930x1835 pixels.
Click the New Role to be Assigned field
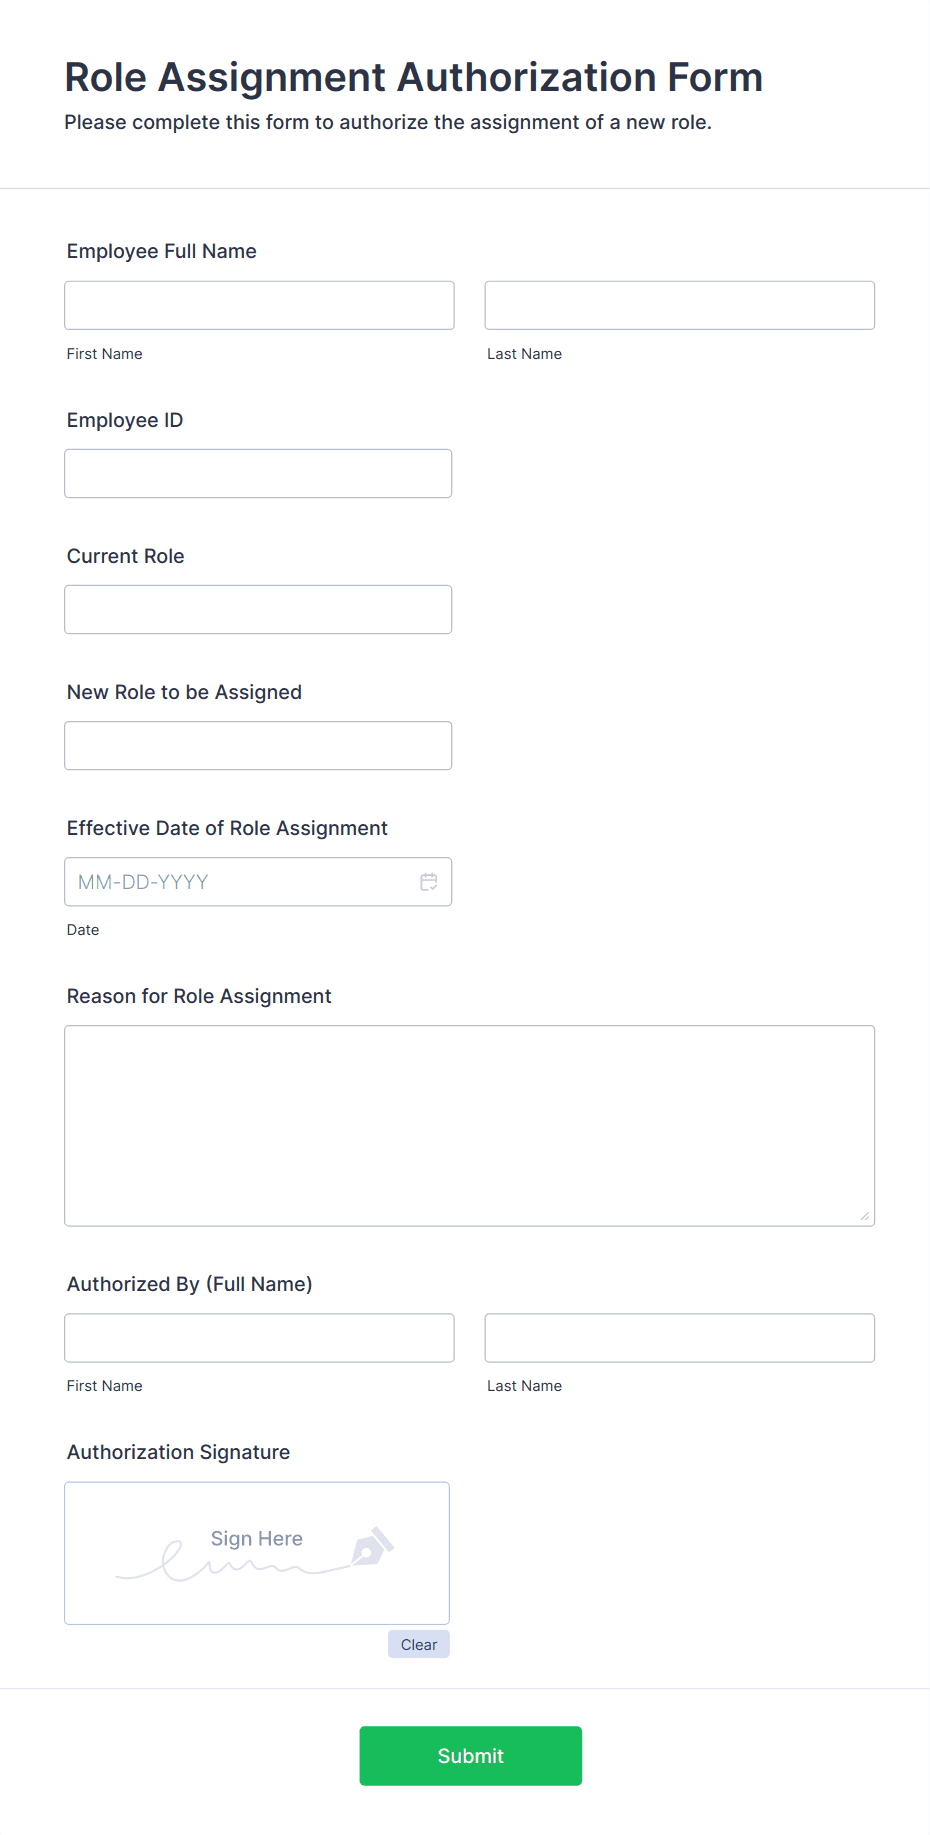point(257,745)
